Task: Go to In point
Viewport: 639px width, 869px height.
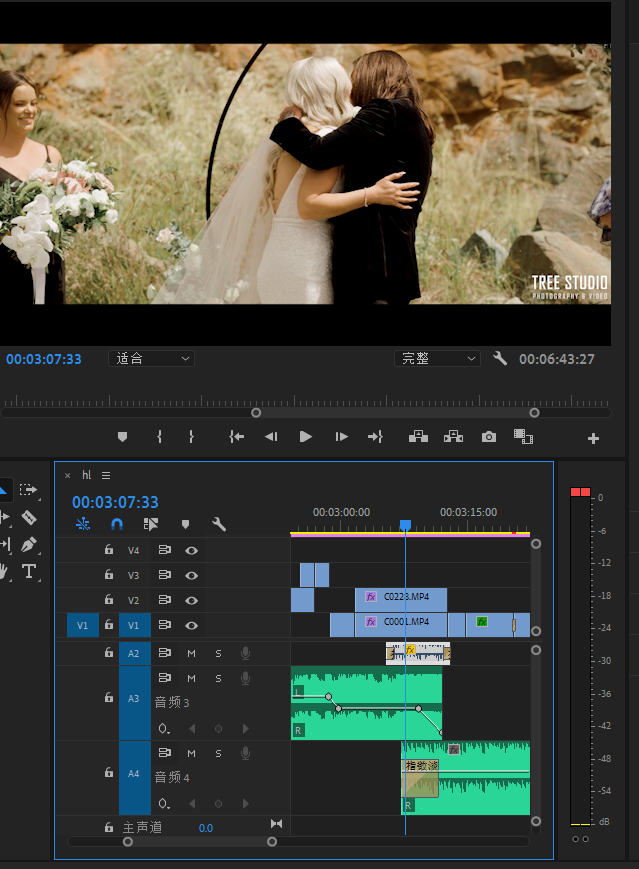Action: pos(237,437)
